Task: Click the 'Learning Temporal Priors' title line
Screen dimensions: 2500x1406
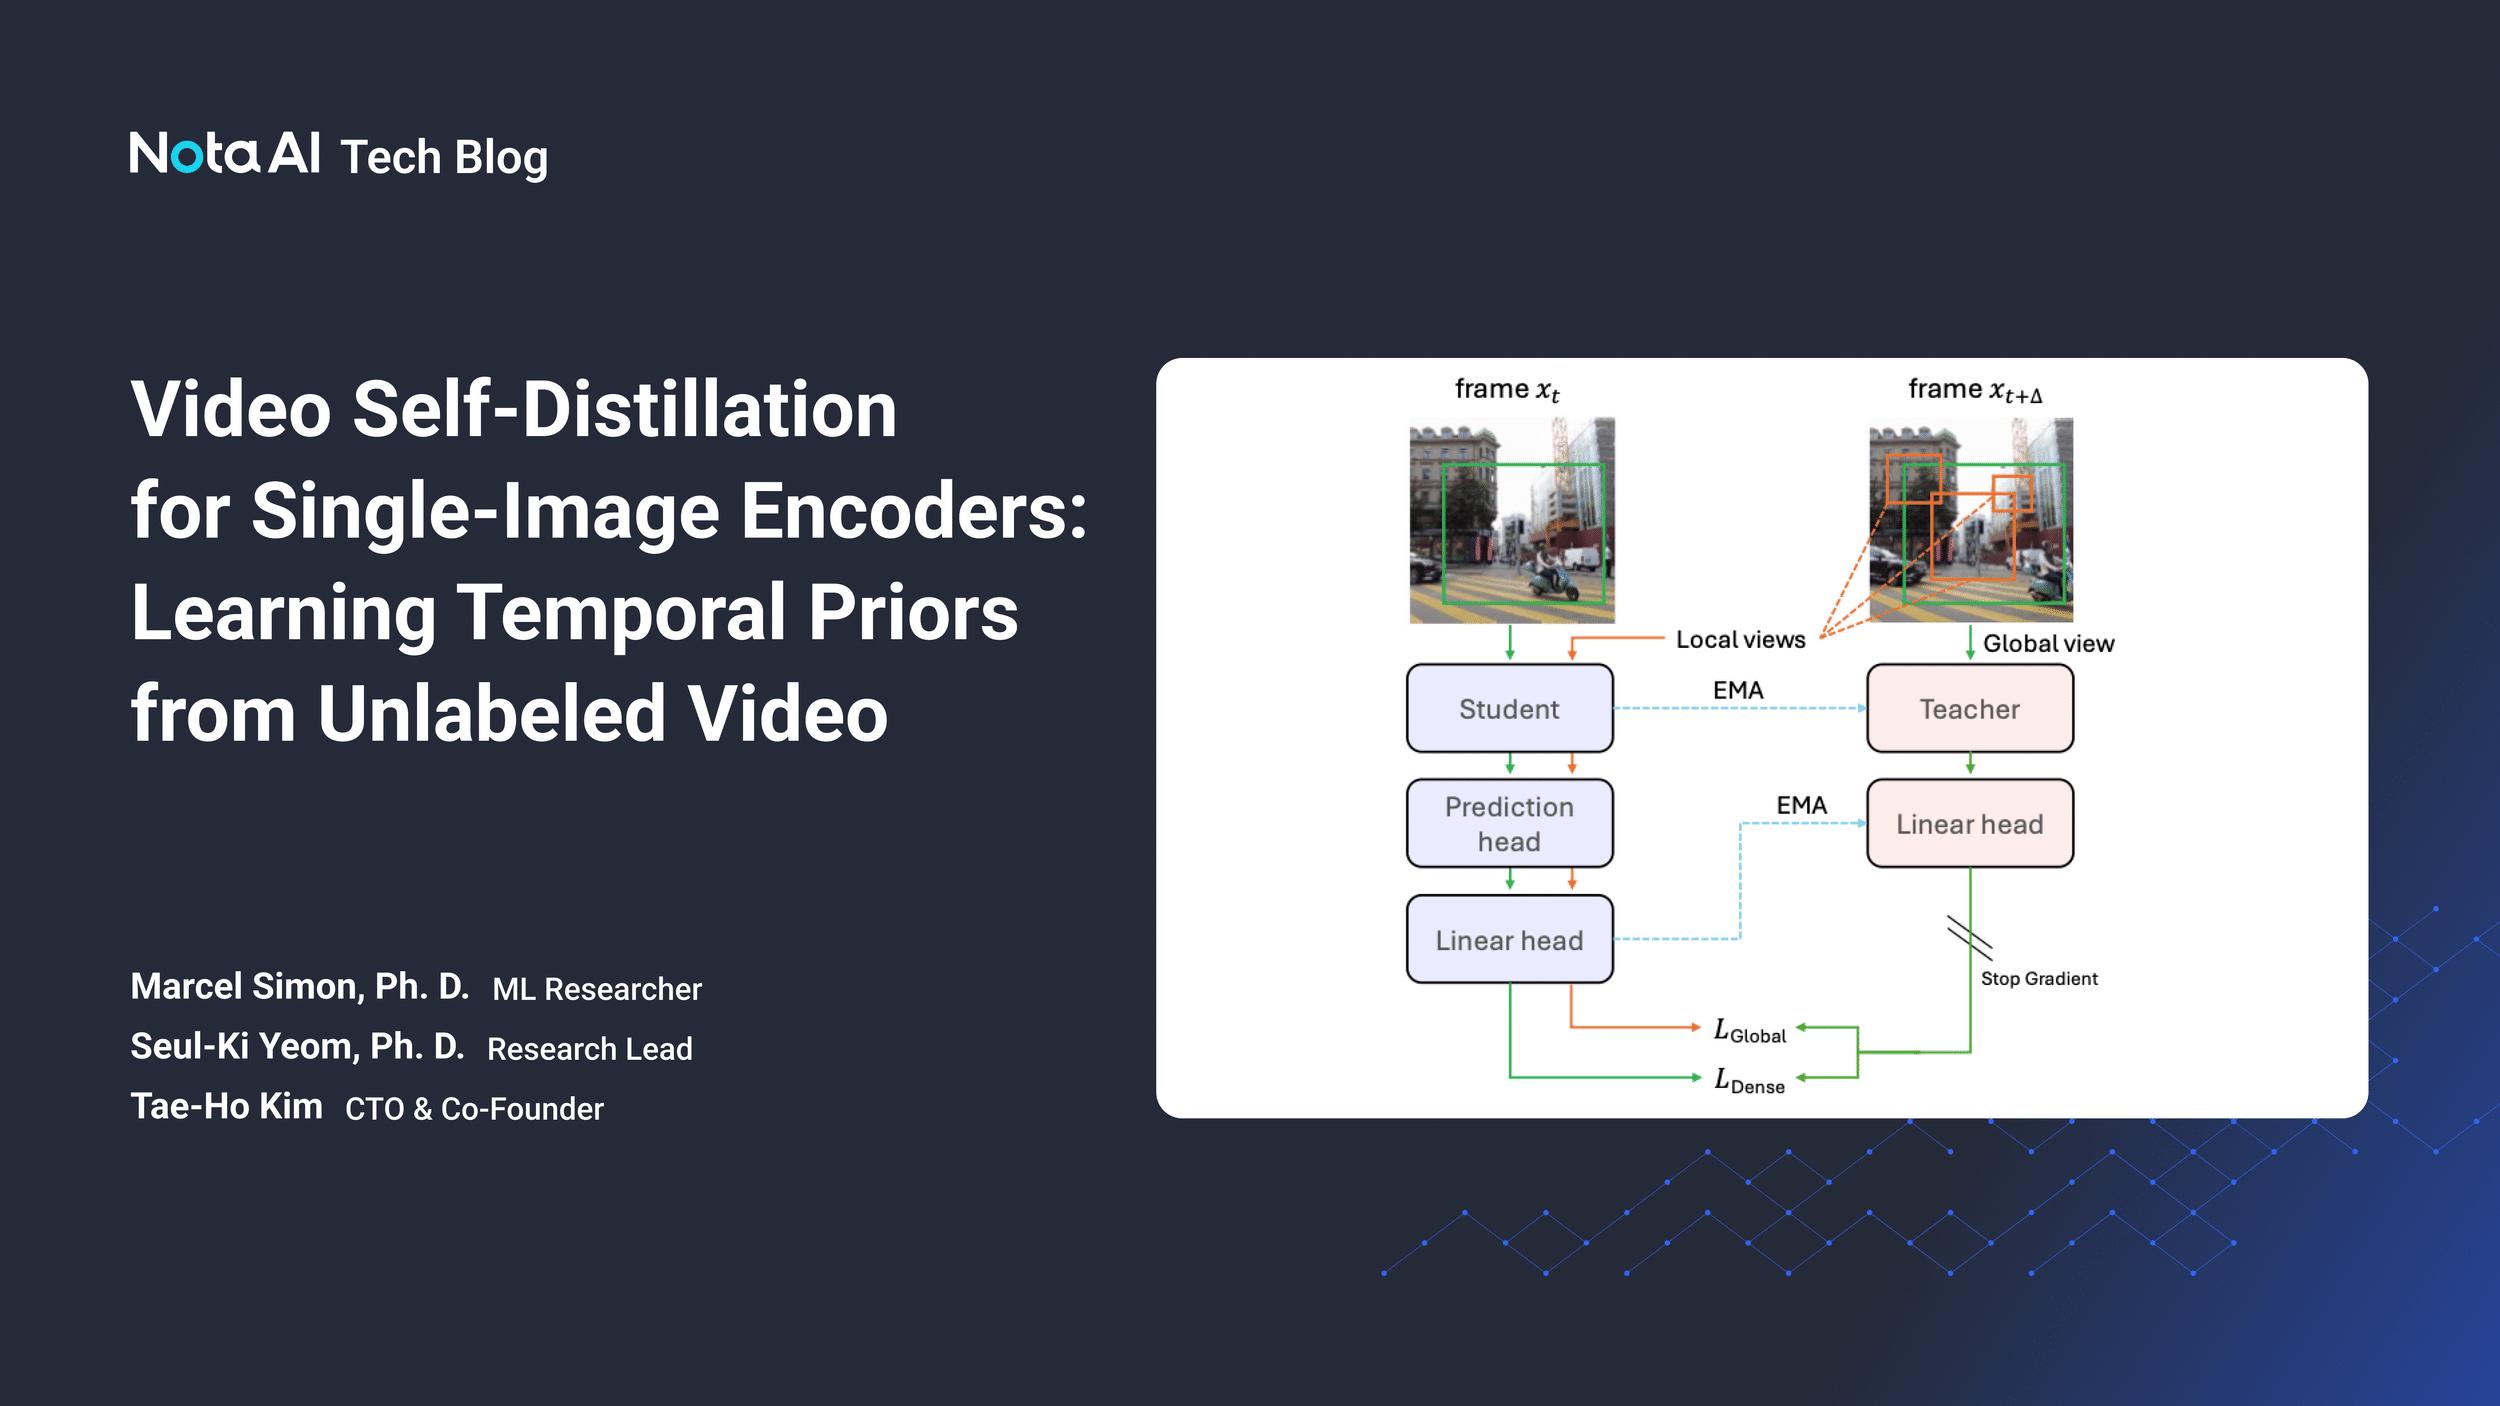Action: point(575,614)
